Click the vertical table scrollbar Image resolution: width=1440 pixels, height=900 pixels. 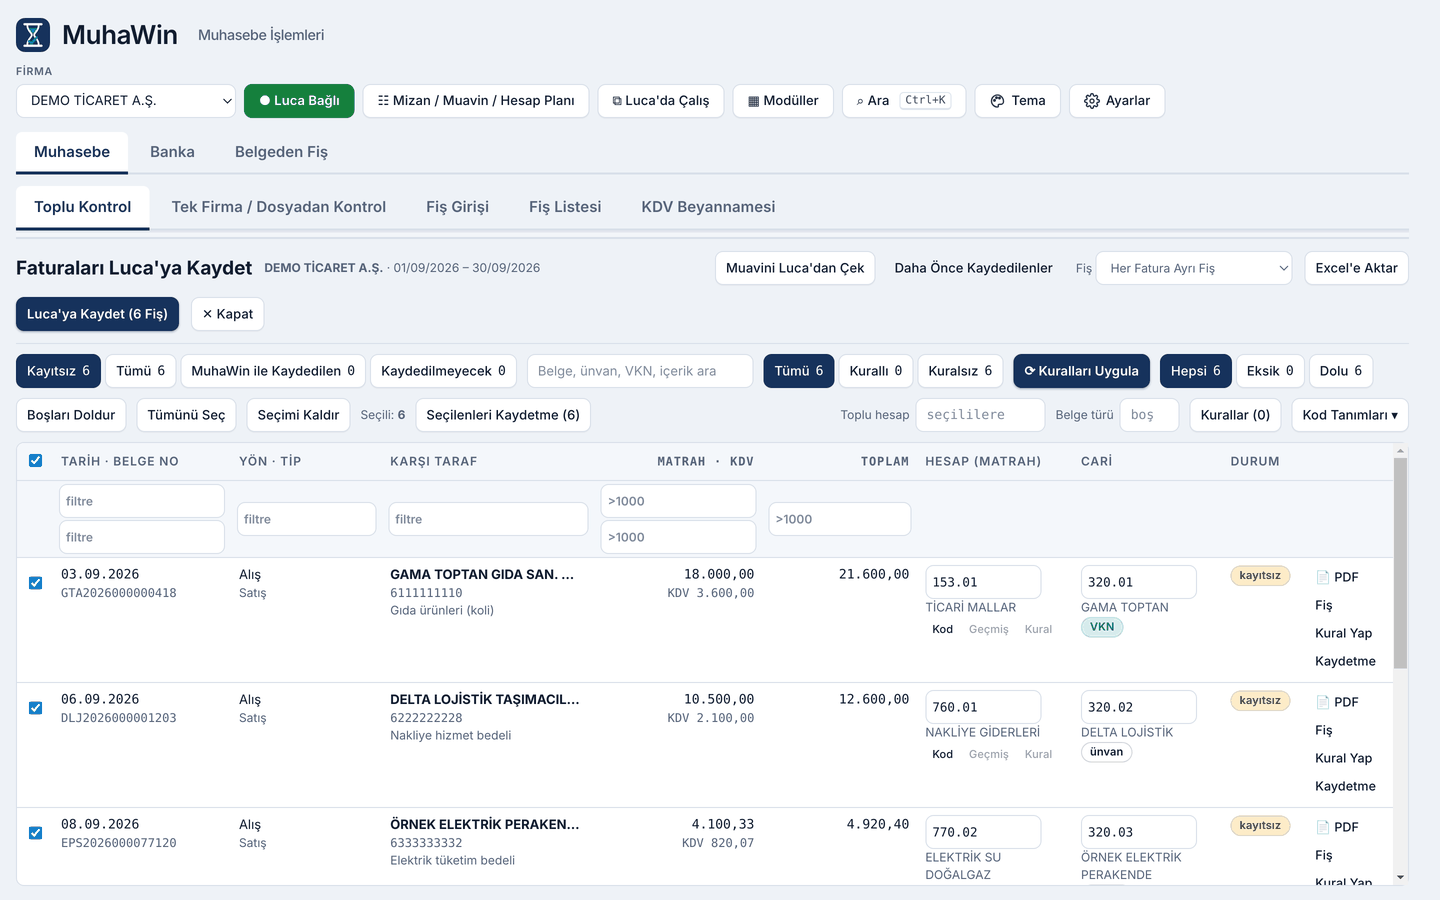[1400, 563]
